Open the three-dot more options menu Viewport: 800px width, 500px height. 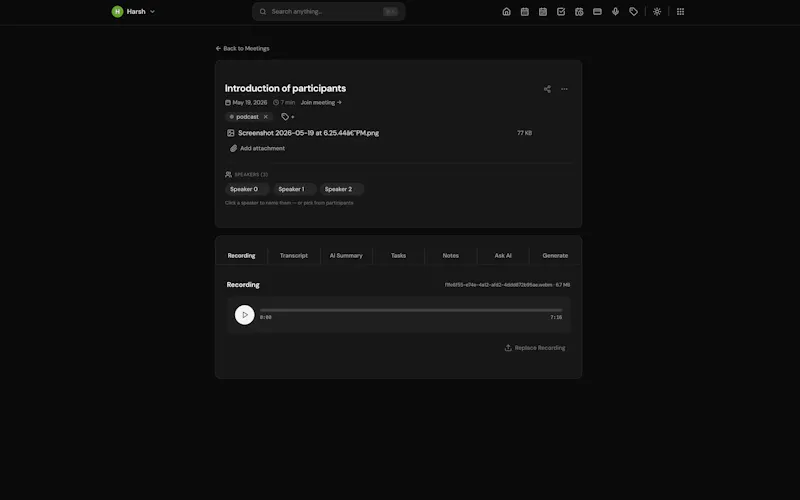tap(564, 89)
